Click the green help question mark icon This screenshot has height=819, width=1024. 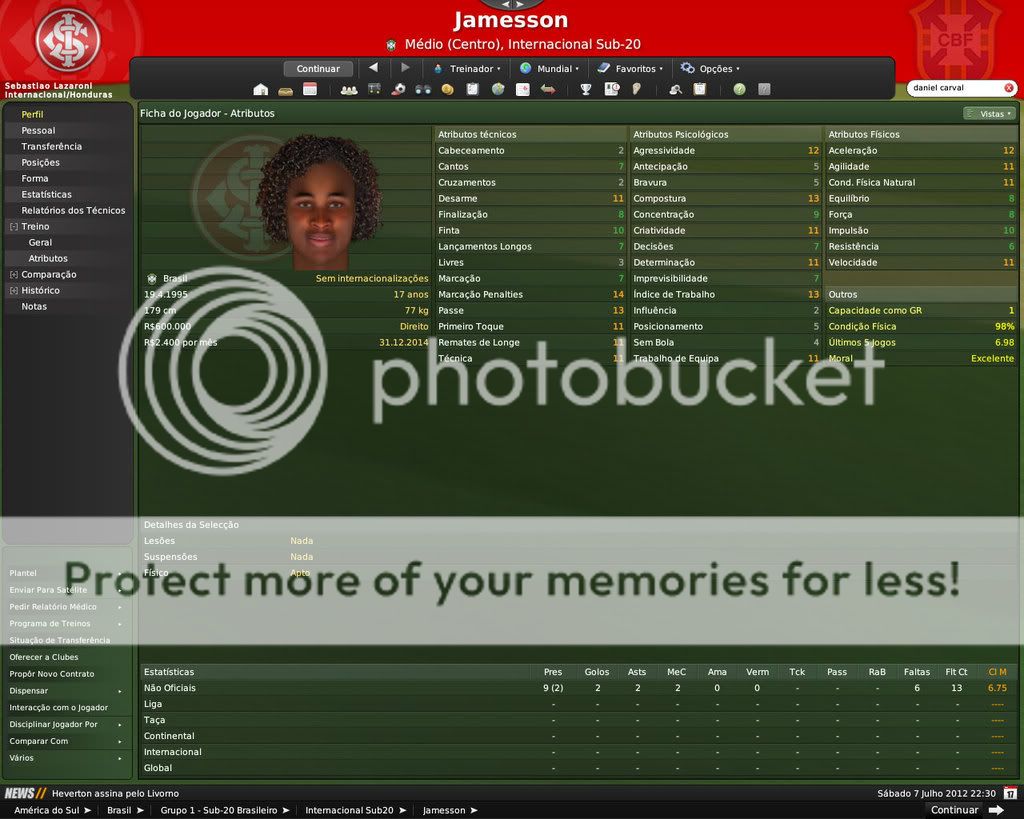click(x=739, y=89)
